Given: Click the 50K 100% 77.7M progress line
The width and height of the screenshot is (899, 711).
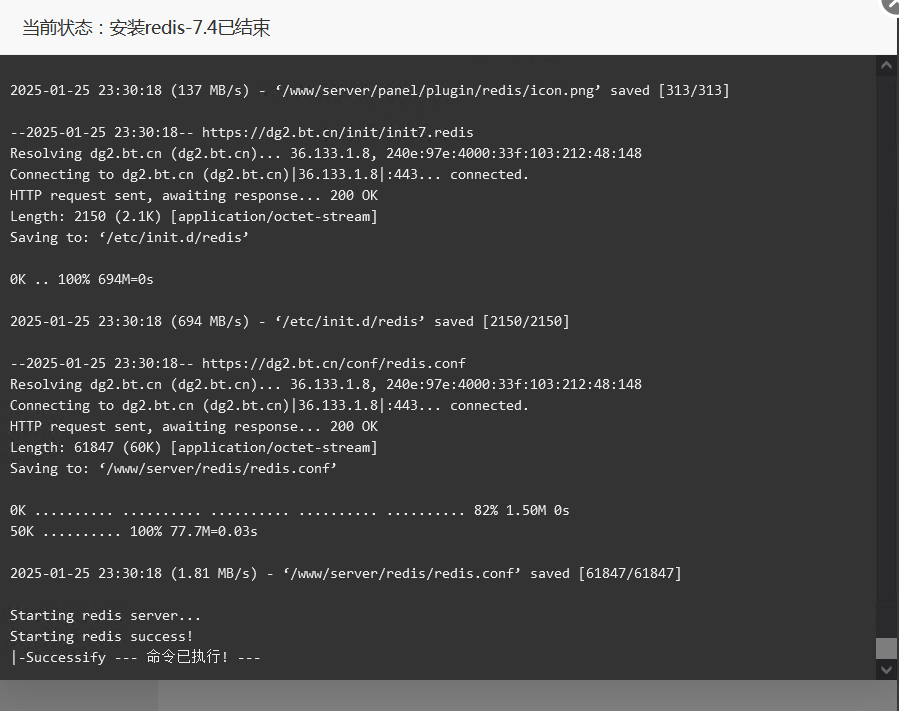Looking at the screenshot, I should tap(134, 532).
